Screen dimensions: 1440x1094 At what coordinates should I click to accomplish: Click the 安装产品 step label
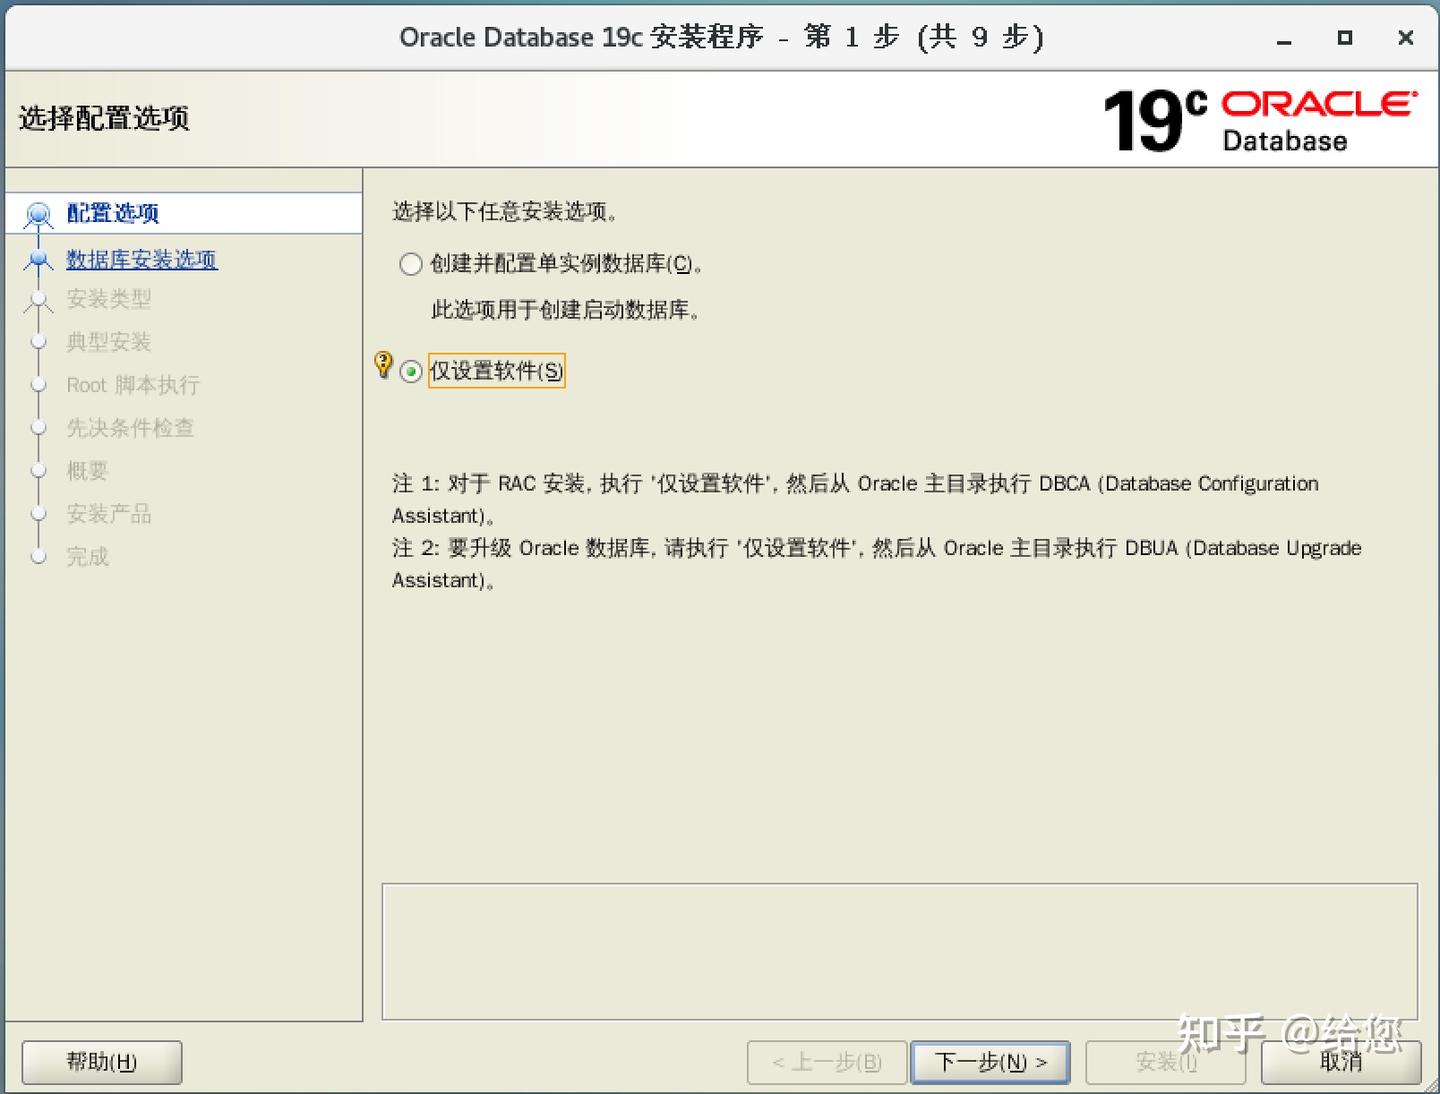click(110, 513)
